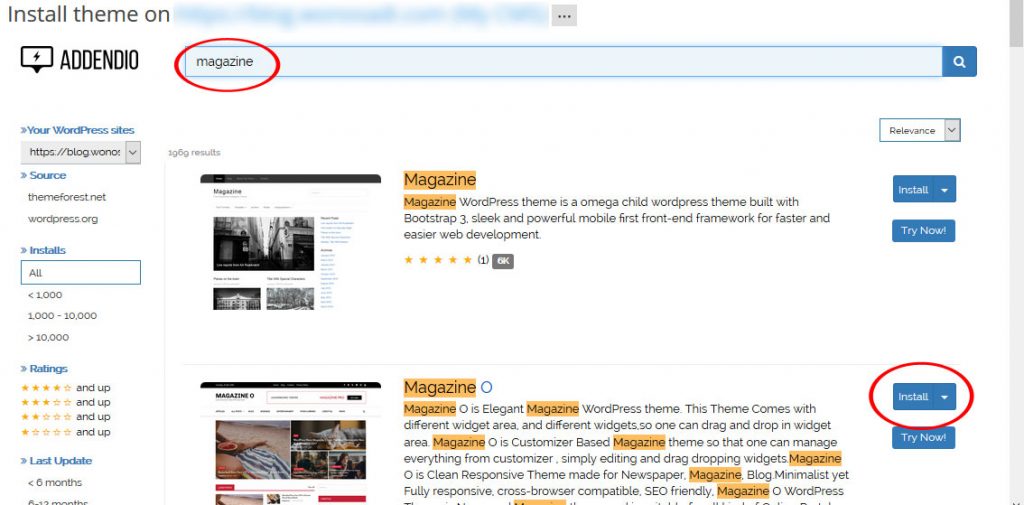Install the Magazine O theme
This screenshot has height=505, width=1024.
(x=913, y=397)
